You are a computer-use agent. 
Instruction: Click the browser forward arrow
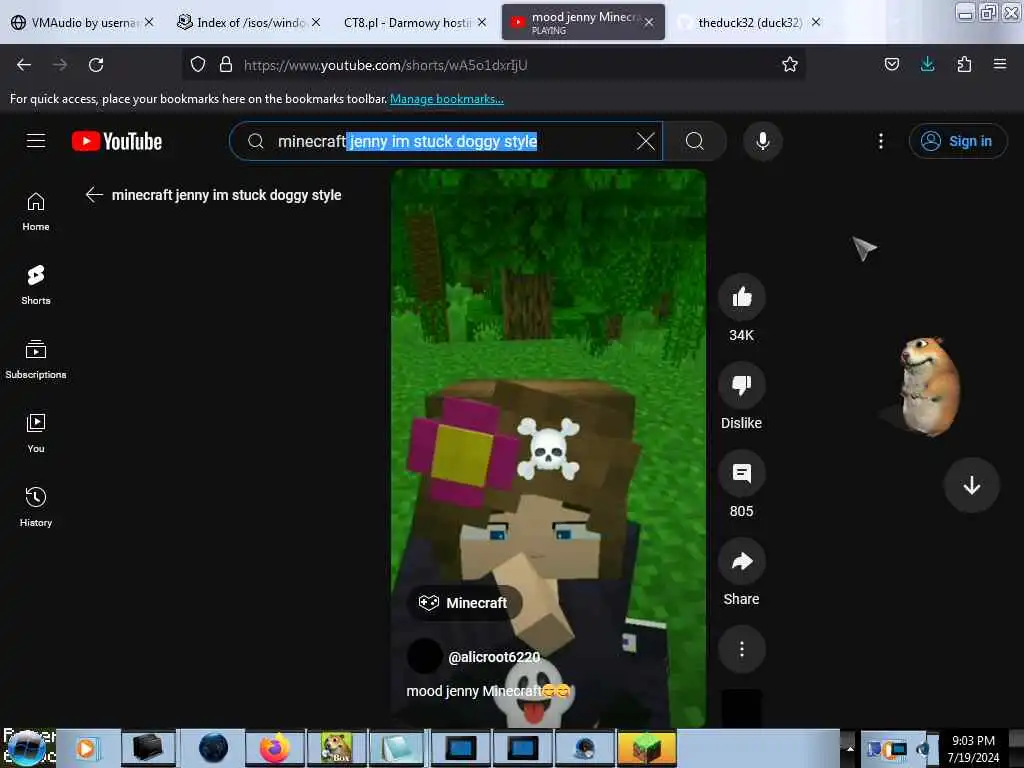coord(59,65)
